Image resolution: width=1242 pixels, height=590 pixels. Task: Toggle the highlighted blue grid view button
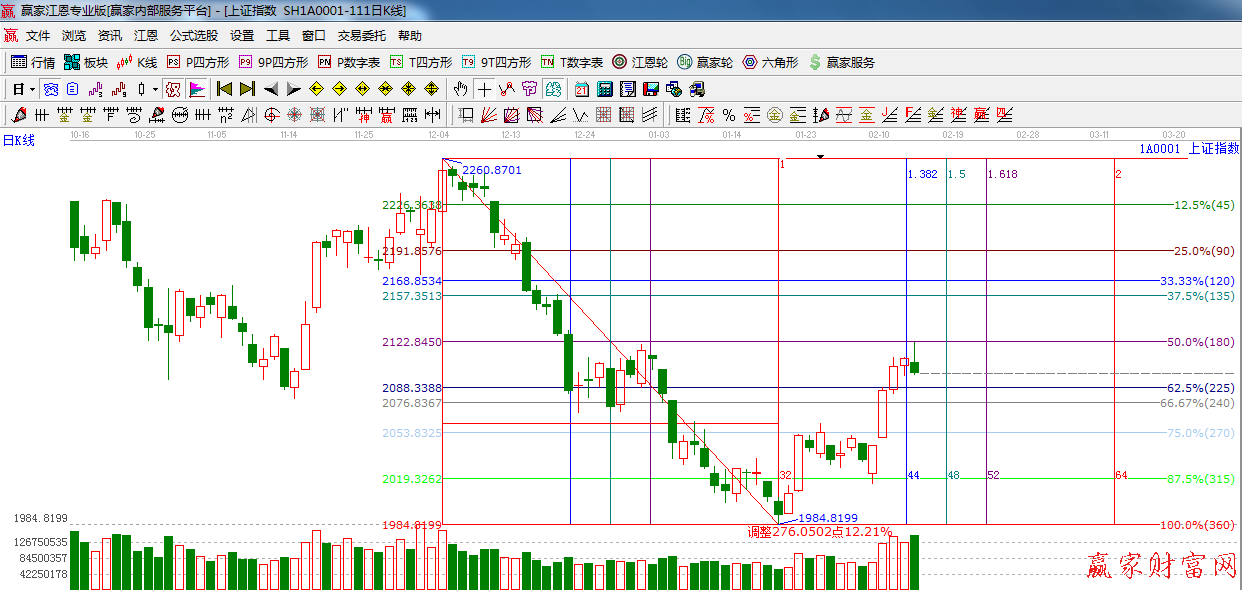point(49,89)
